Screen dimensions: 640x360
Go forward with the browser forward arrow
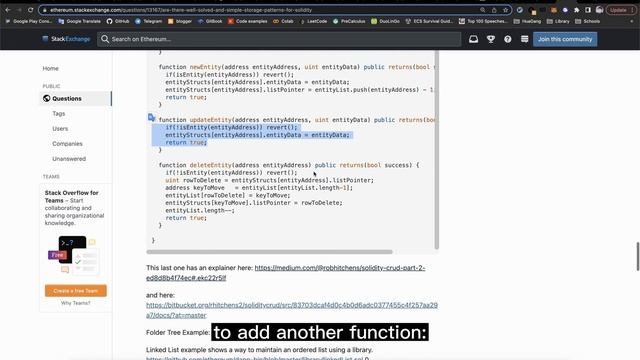point(19,10)
